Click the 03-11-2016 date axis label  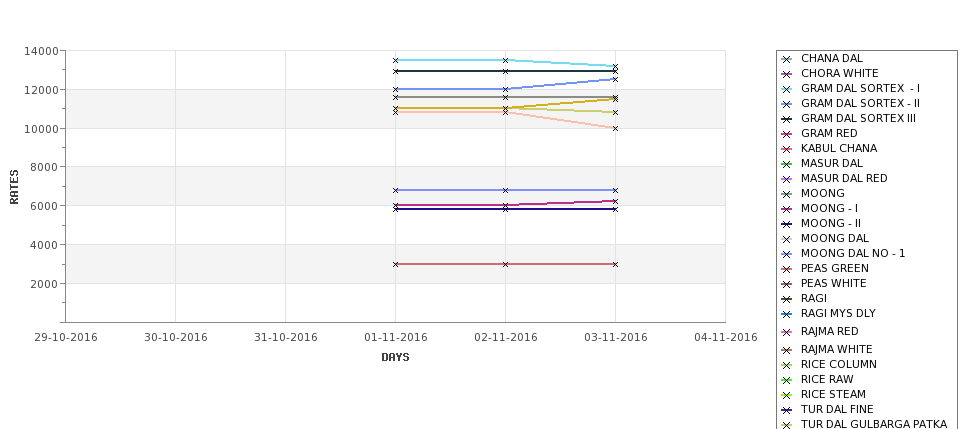point(616,338)
